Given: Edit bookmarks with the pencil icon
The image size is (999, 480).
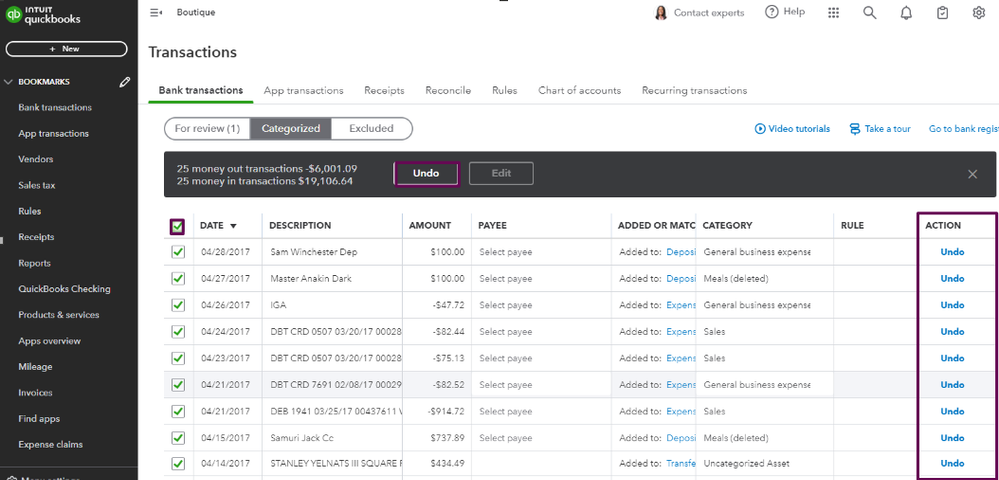Looking at the screenshot, I should (x=125, y=82).
